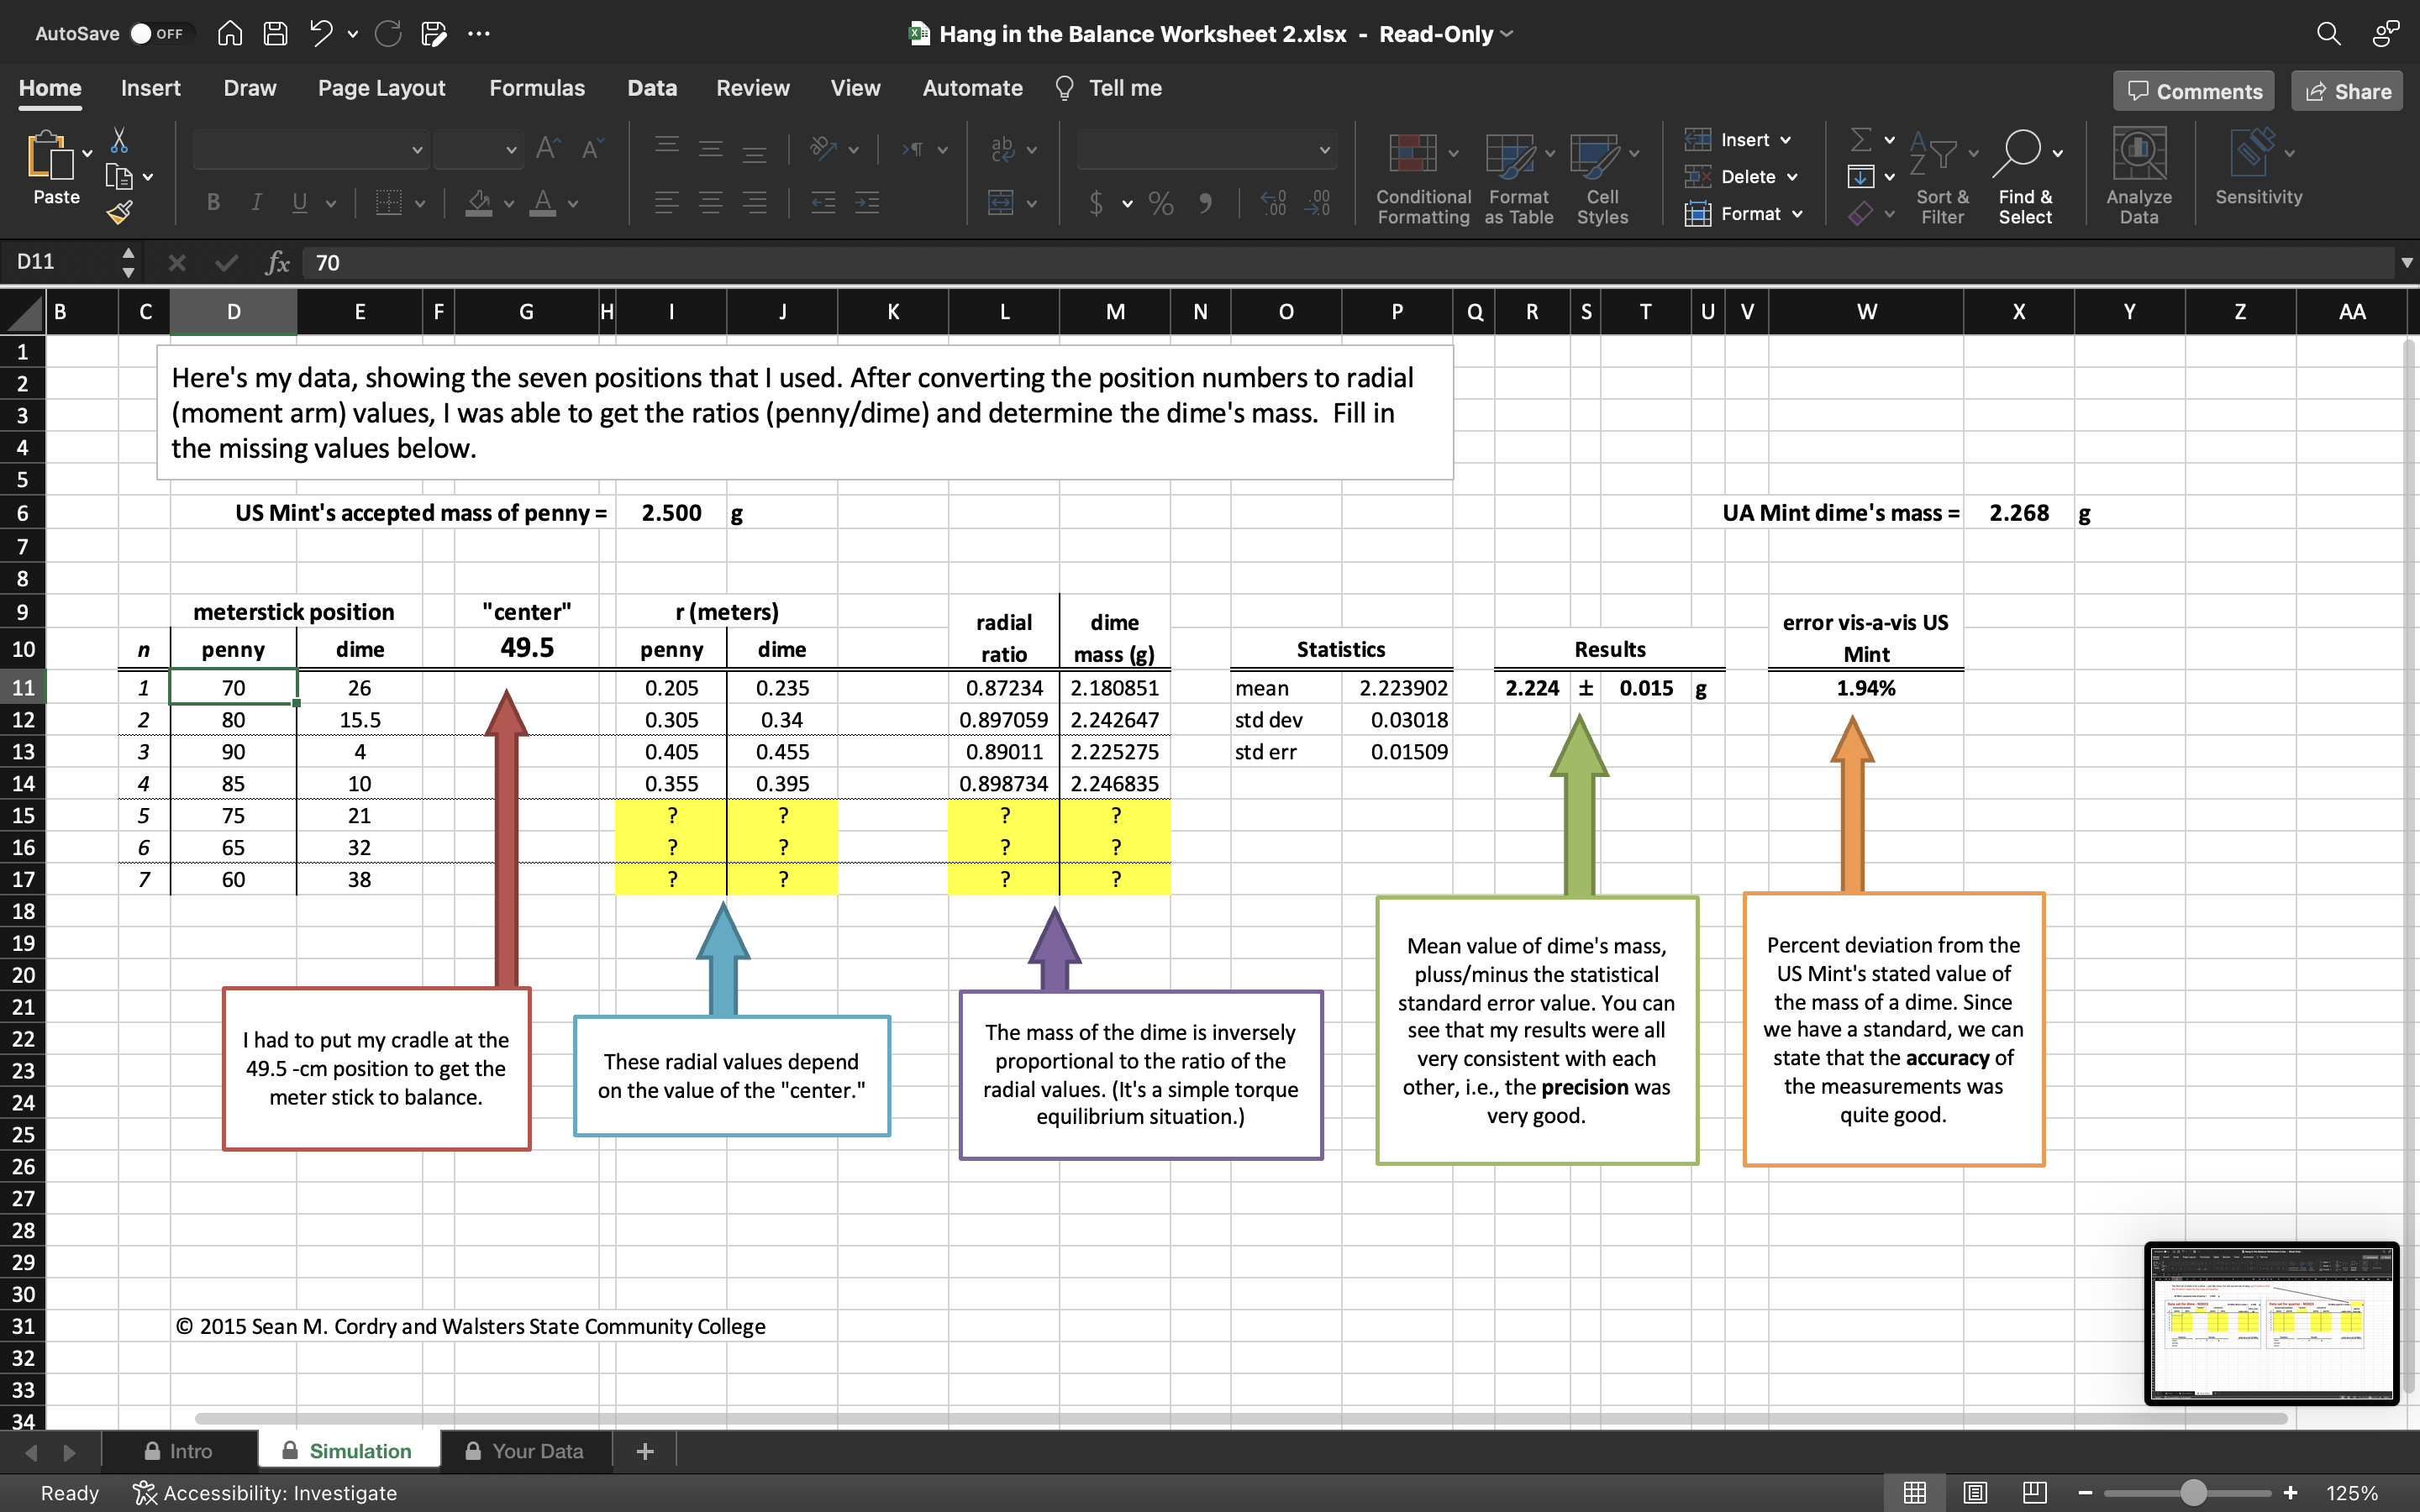Switch to the Formulas ribbon tab
Image resolution: width=2420 pixels, height=1512 pixels.
536,88
